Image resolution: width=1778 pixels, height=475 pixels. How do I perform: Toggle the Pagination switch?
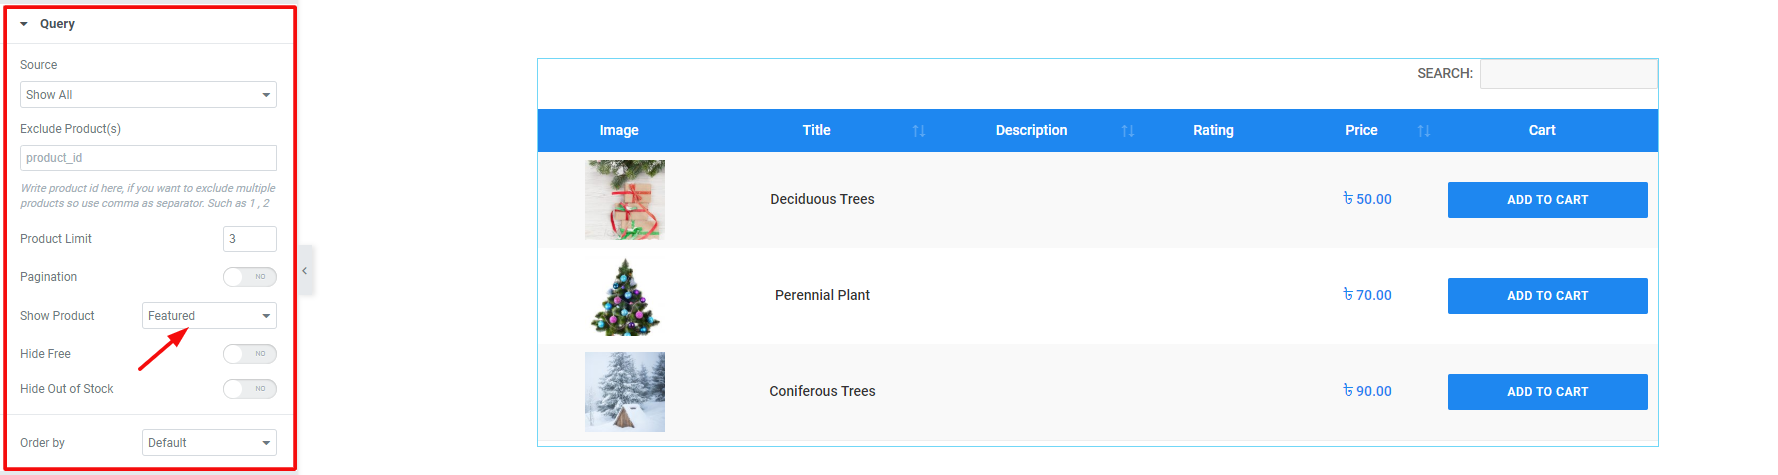(250, 277)
